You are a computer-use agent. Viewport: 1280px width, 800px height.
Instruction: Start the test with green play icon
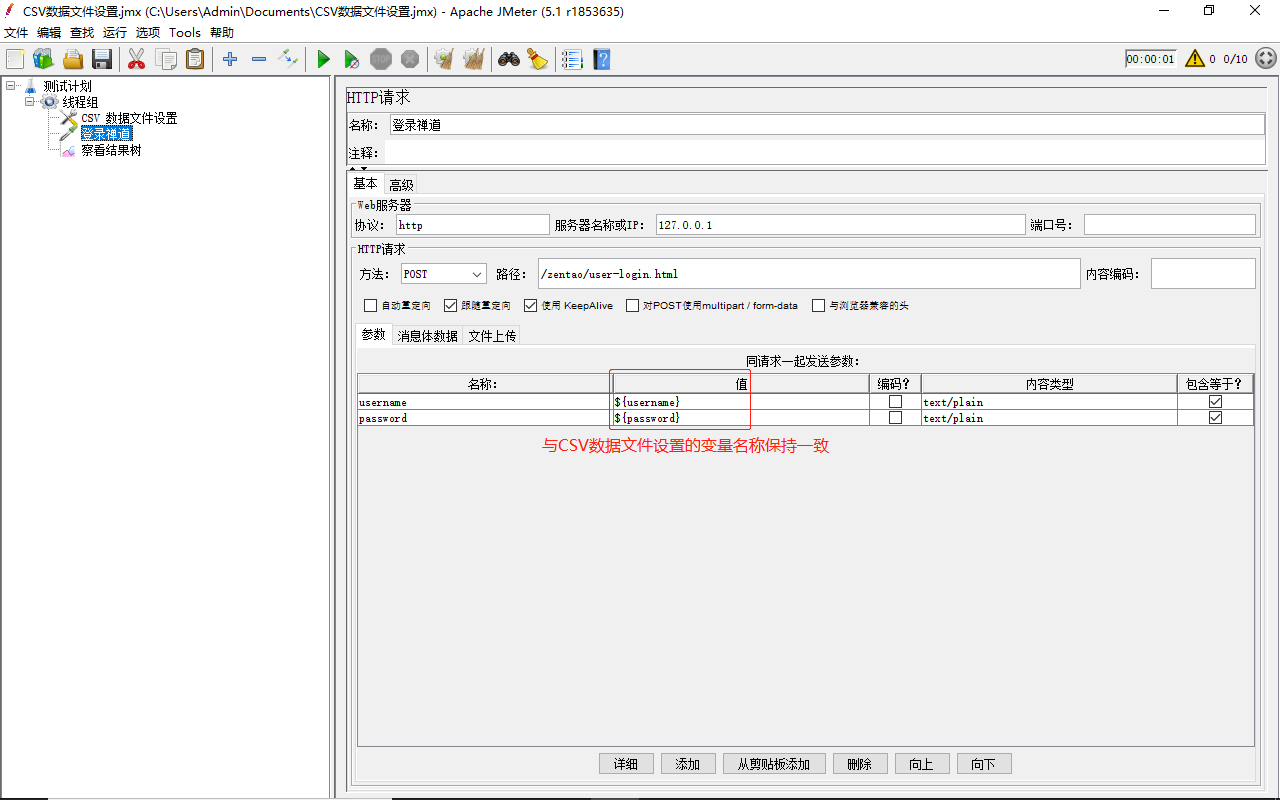pyautogui.click(x=323, y=59)
